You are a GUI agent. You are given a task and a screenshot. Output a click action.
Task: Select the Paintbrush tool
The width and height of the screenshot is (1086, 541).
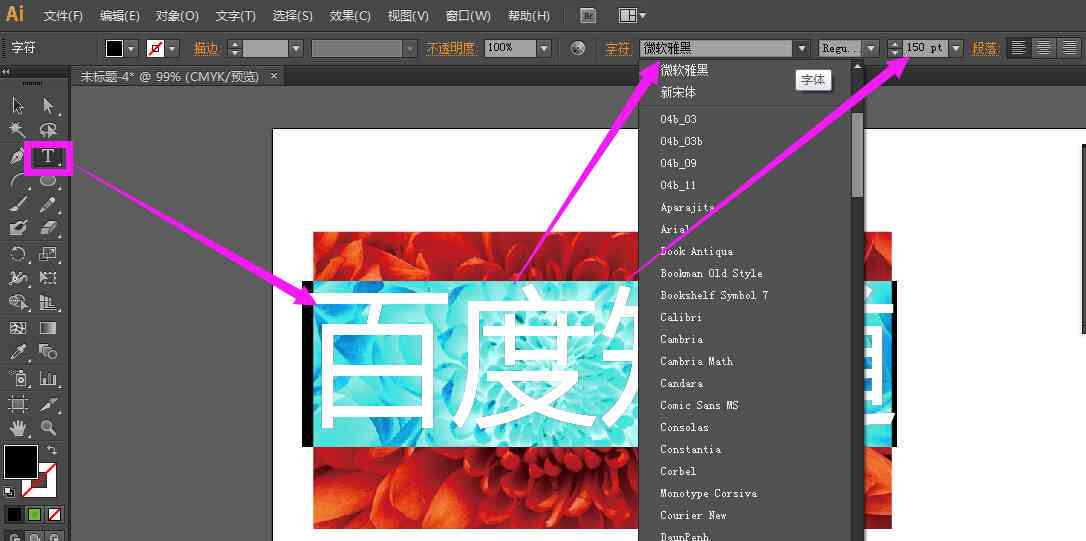click(x=18, y=204)
